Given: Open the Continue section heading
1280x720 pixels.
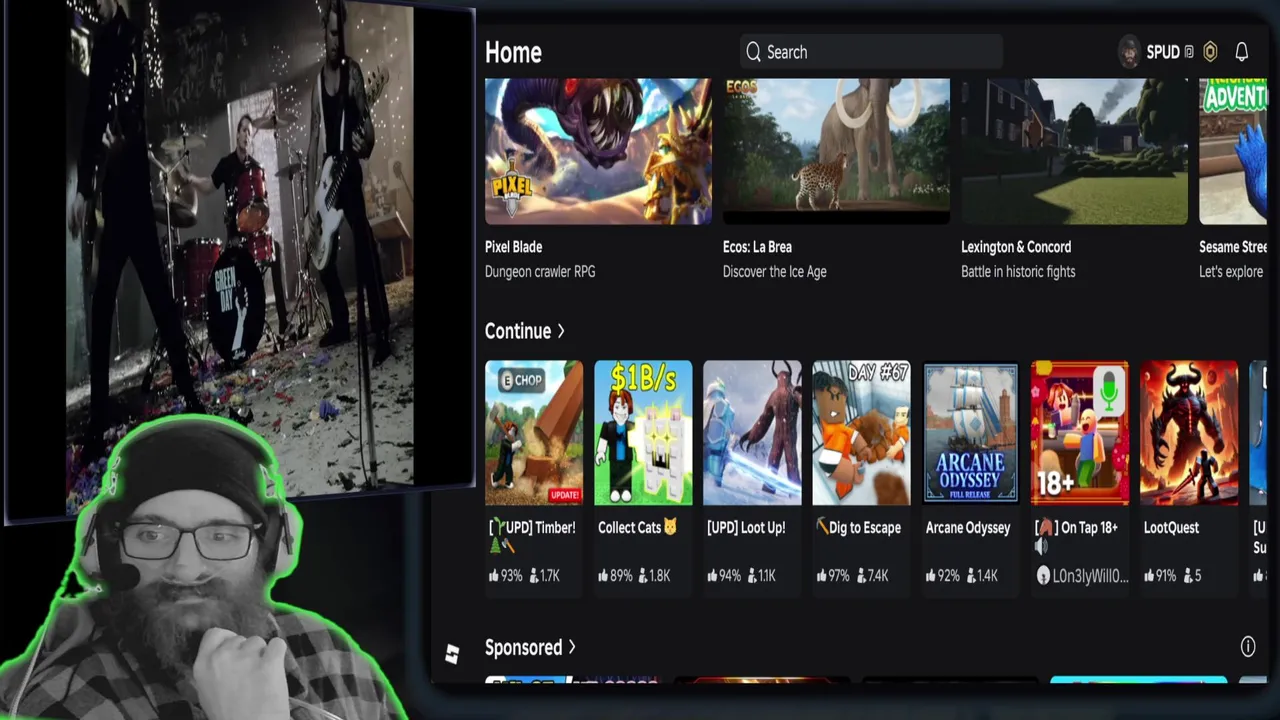Looking at the screenshot, I should tap(518, 331).
